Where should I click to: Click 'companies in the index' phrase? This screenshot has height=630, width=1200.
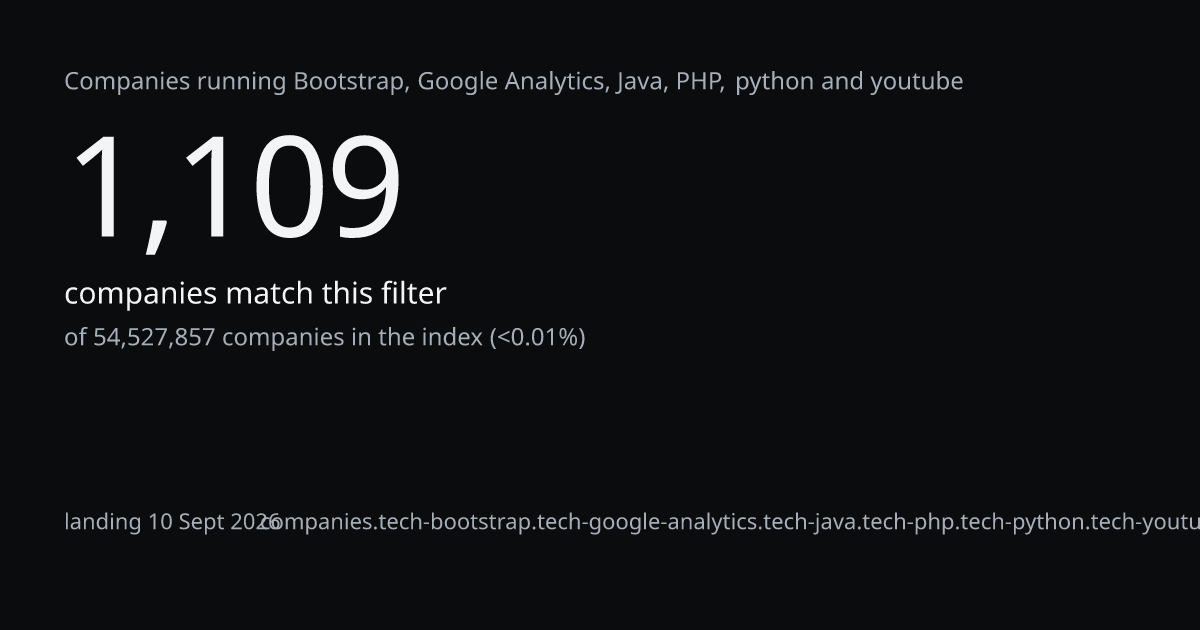pyautogui.click(x=352, y=337)
